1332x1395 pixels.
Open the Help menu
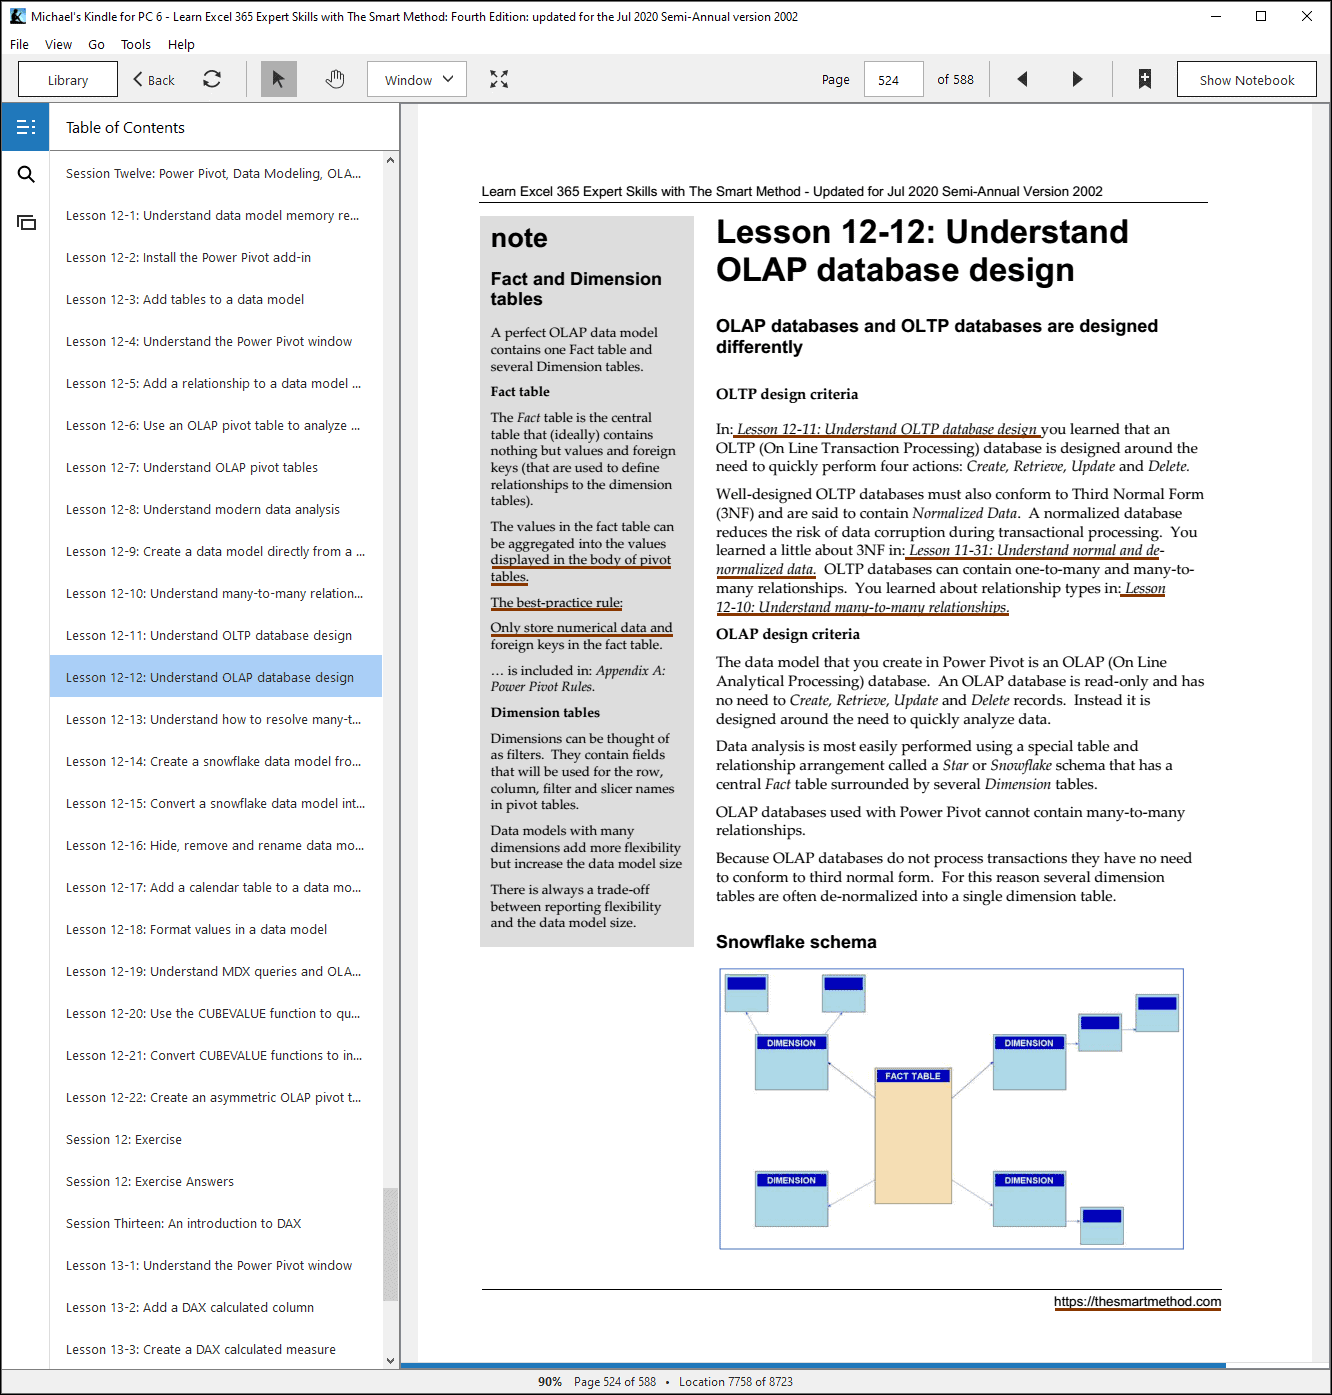(181, 44)
